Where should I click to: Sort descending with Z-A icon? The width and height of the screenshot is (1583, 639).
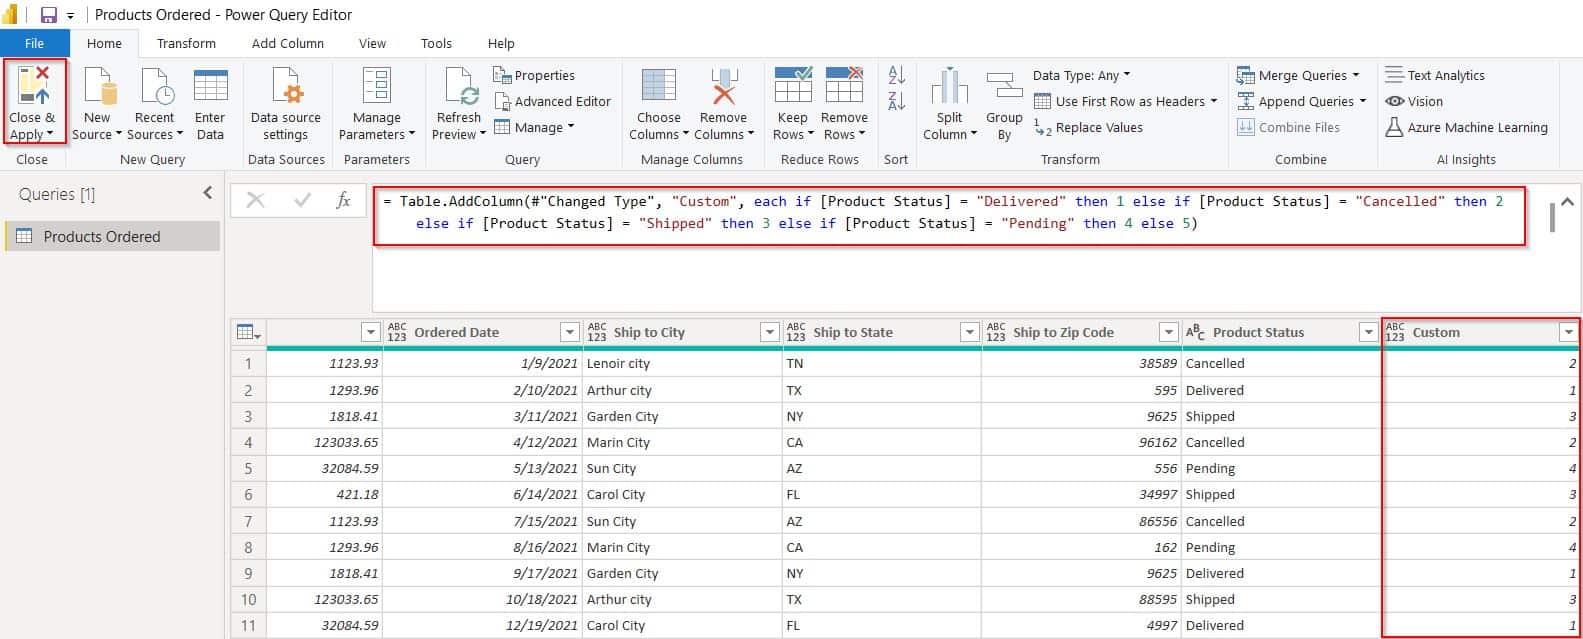897,100
